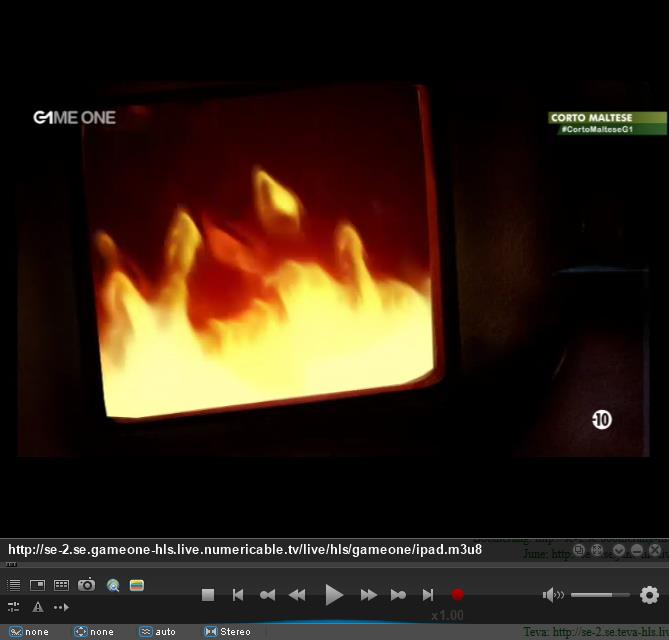This screenshot has height=640, width=669.
Task: Start recording with the red button
Action: point(458,595)
